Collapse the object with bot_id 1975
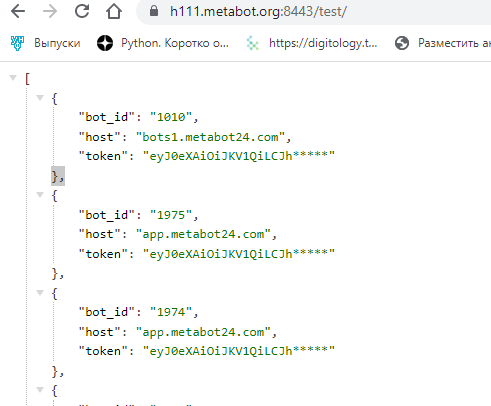 (x=40, y=195)
